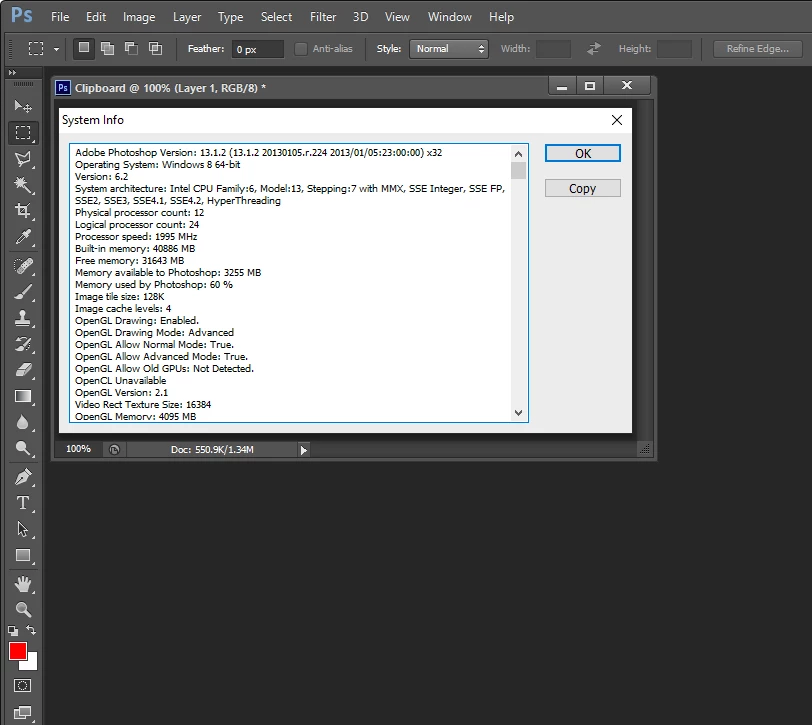
Task: Open the Style dropdown showing Normal
Action: (449, 49)
